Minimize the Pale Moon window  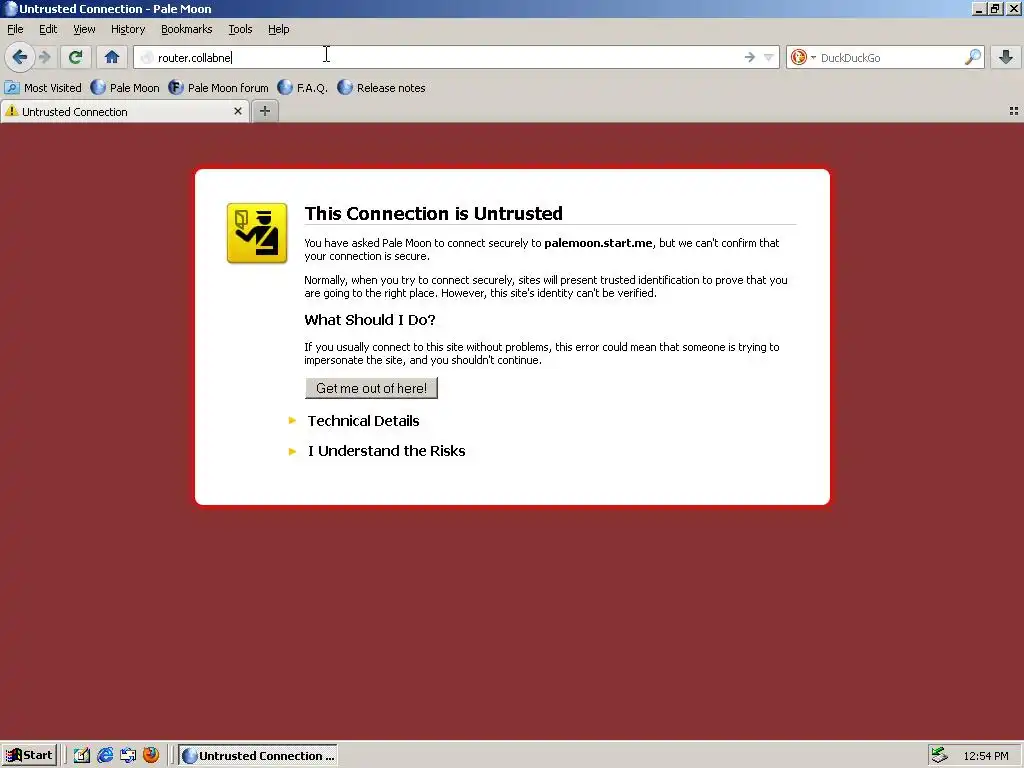tap(979, 8)
